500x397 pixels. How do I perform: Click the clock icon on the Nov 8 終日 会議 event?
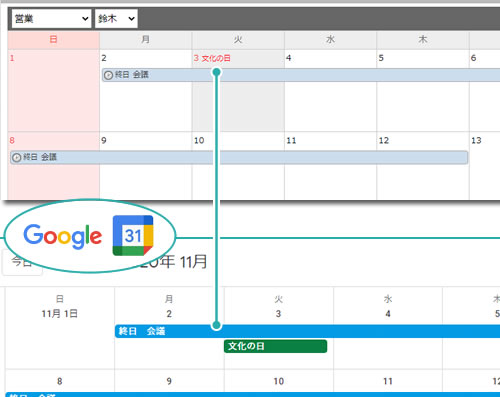pos(16,158)
